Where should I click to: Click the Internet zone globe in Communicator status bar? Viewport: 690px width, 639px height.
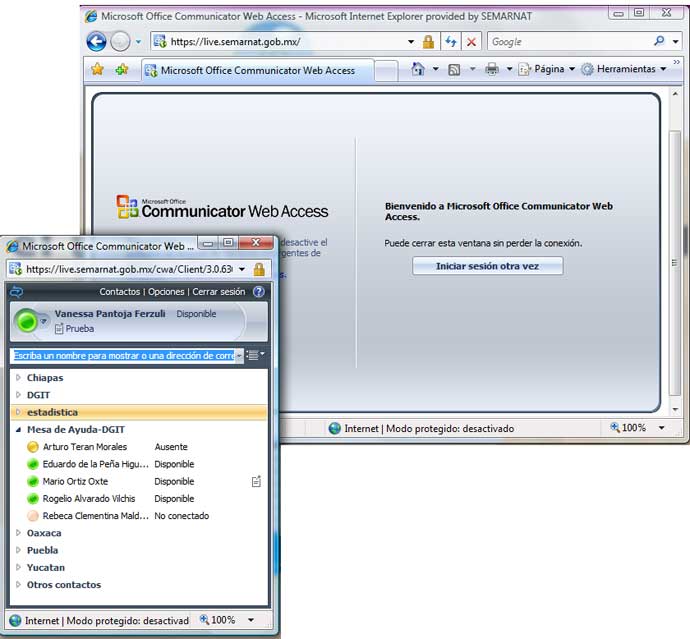point(15,621)
